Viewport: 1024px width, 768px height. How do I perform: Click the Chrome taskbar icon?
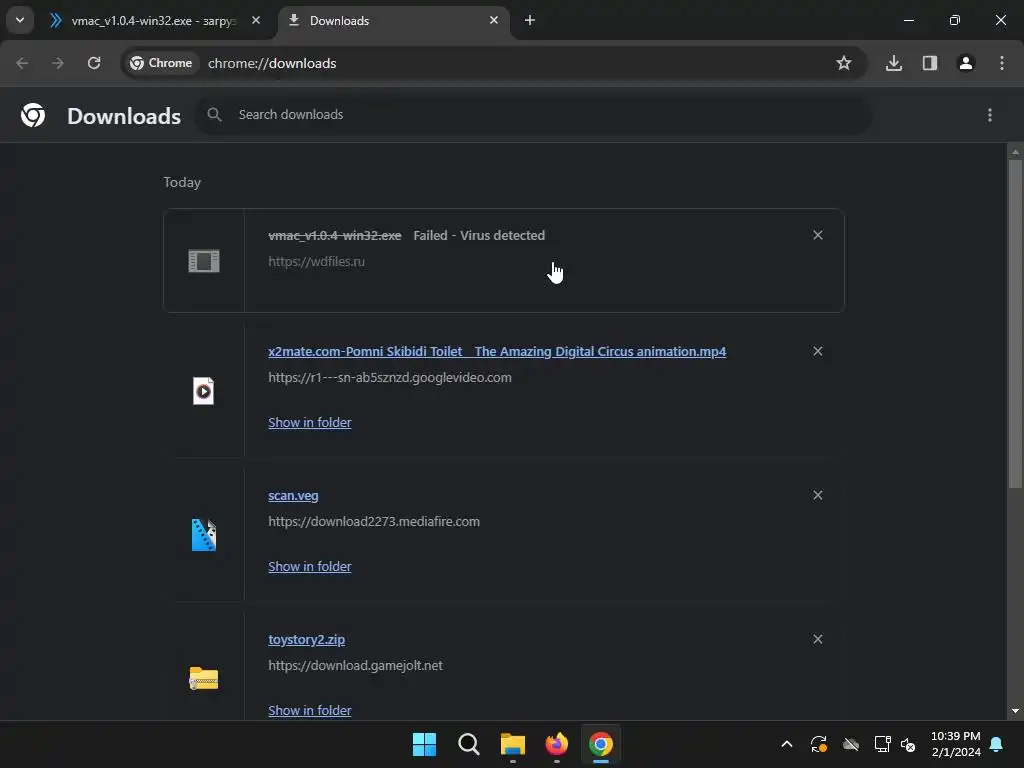[601, 744]
